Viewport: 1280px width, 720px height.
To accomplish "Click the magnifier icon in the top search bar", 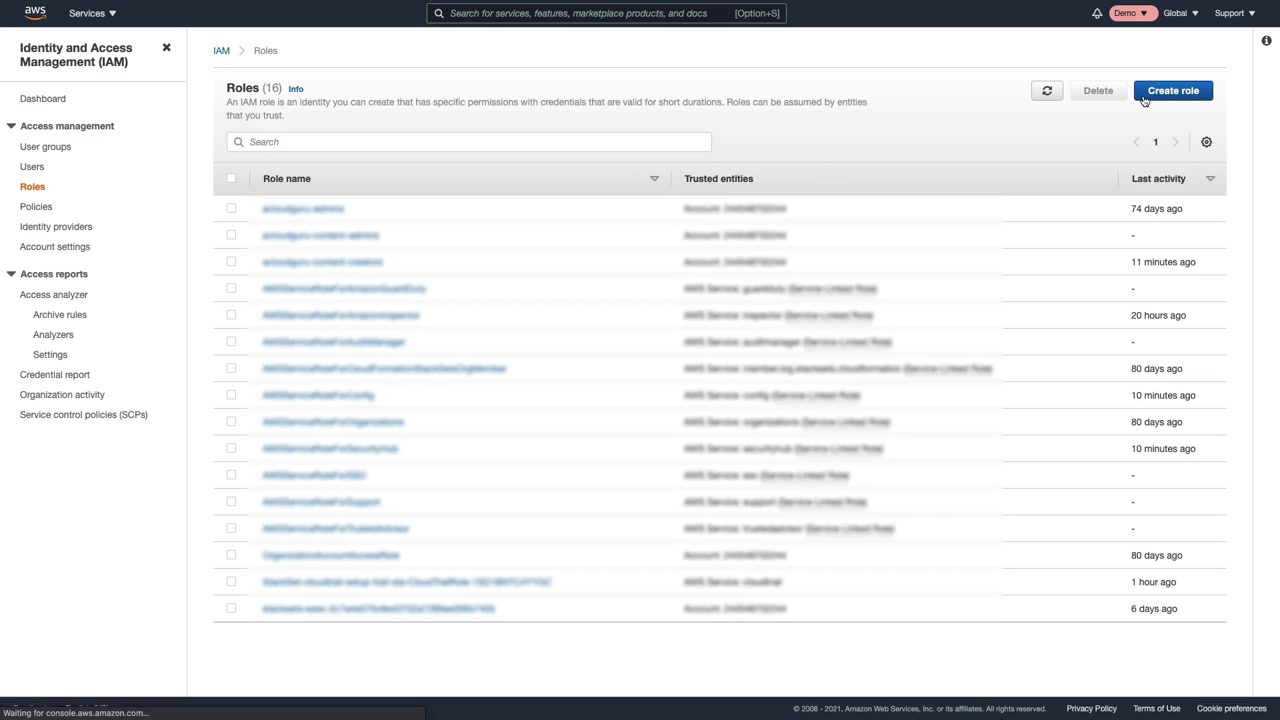I will pos(439,13).
